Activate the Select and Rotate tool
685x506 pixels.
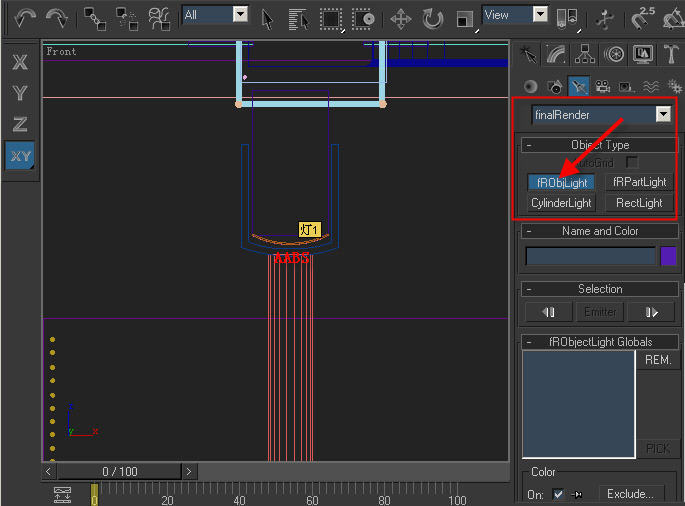(x=432, y=18)
